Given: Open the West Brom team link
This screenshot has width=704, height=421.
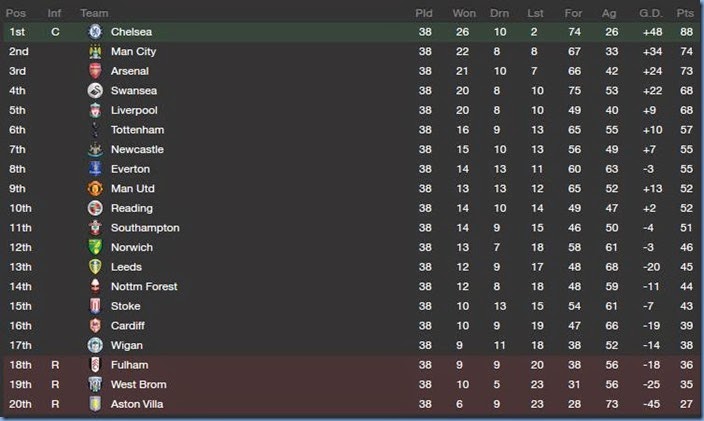Looking at the screenshot, I should 139,384.
